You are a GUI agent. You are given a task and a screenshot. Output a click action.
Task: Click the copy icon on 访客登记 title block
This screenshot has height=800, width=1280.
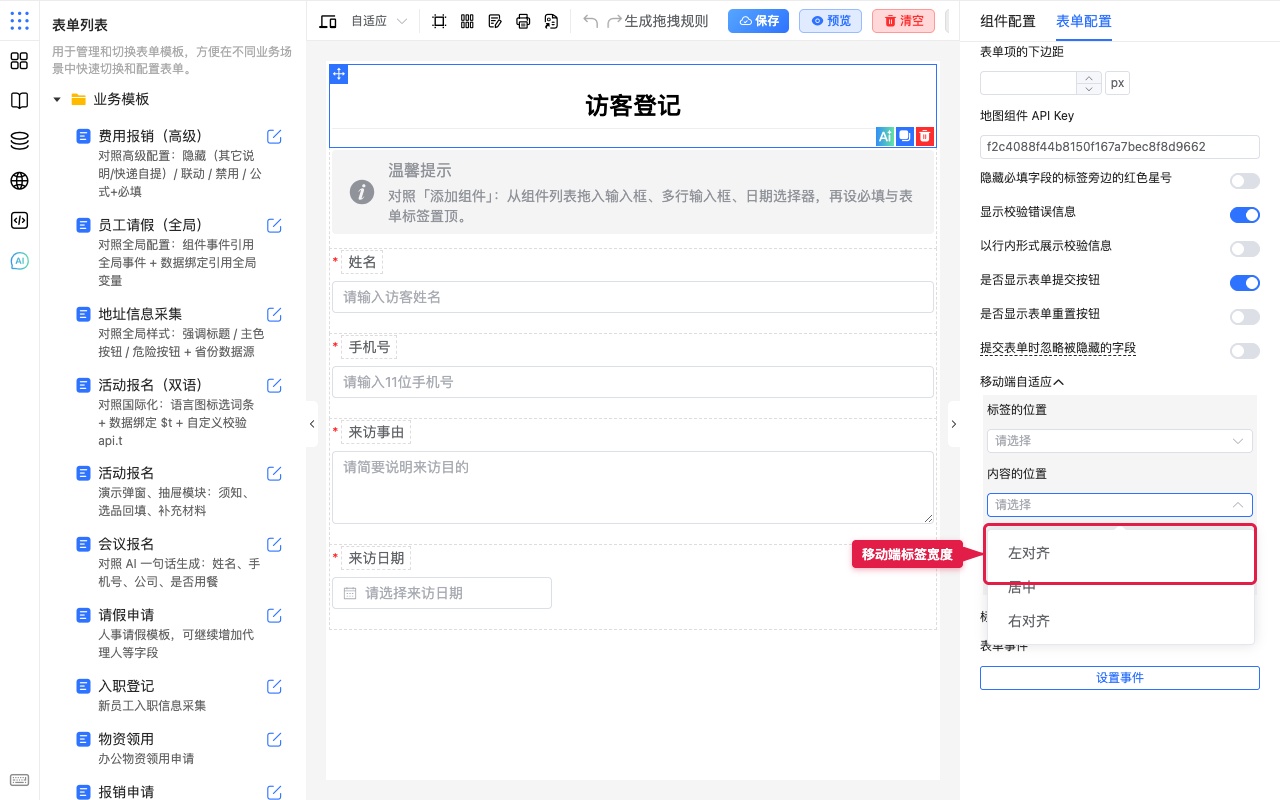click(905, 137)
